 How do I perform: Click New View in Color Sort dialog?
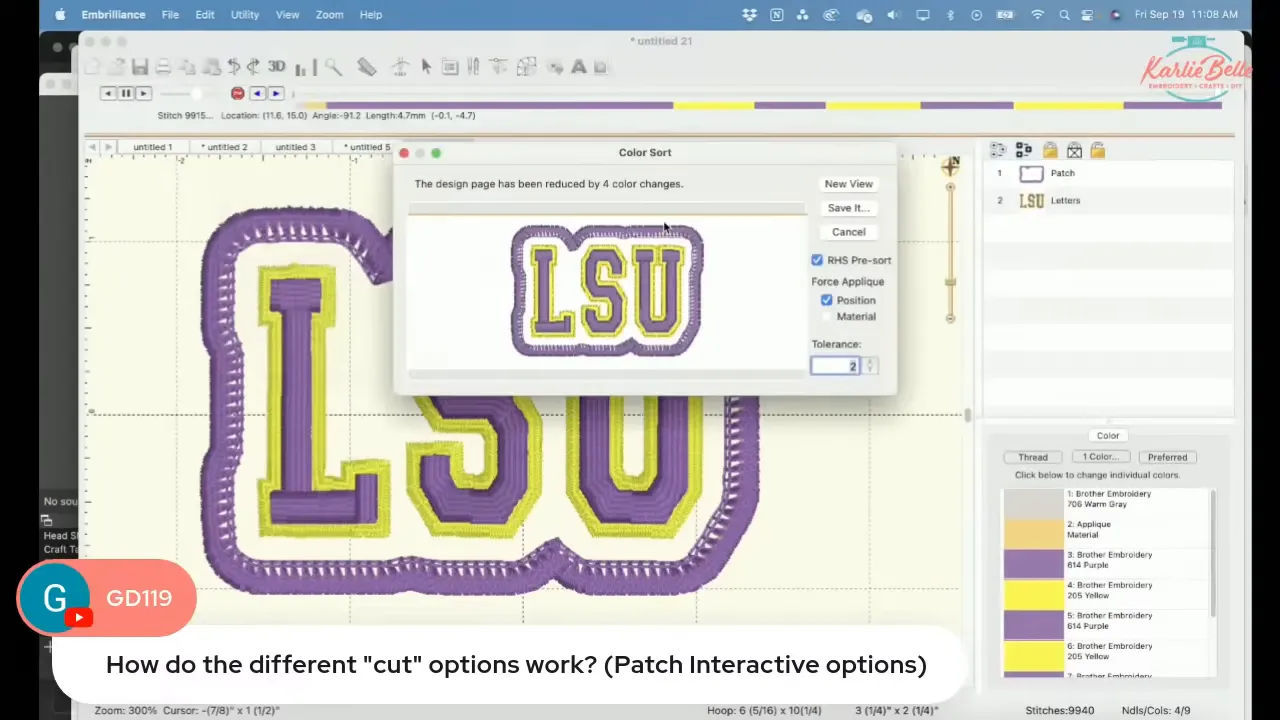849,184
